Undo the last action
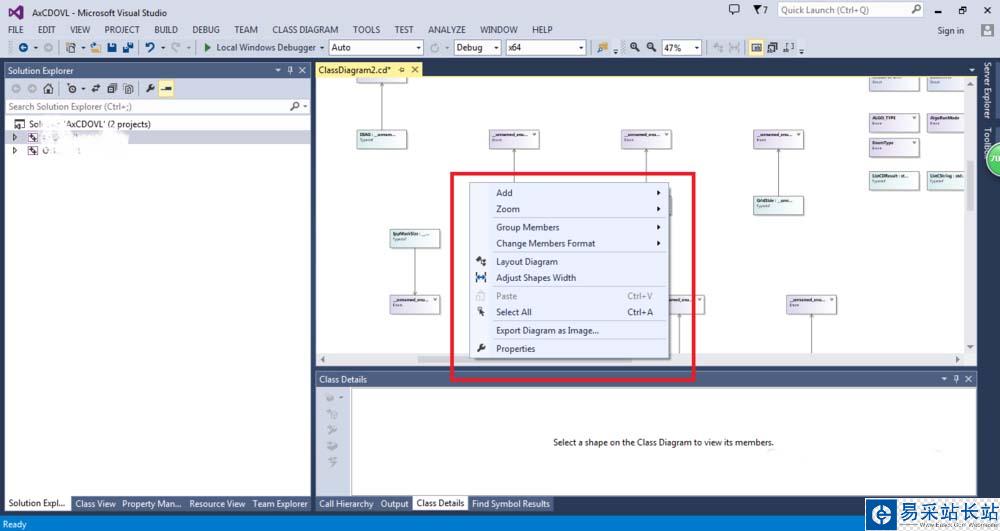Screen dimensions: 1000x531 (150, 48)
